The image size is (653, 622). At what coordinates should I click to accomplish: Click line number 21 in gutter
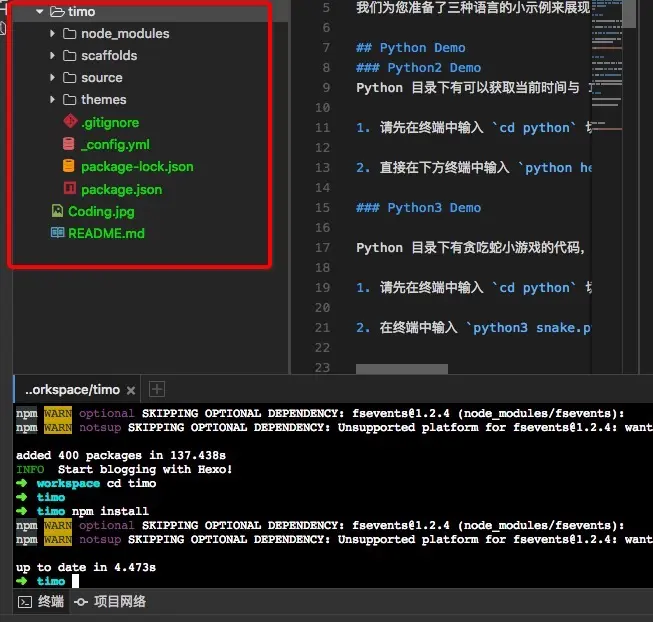322,327
